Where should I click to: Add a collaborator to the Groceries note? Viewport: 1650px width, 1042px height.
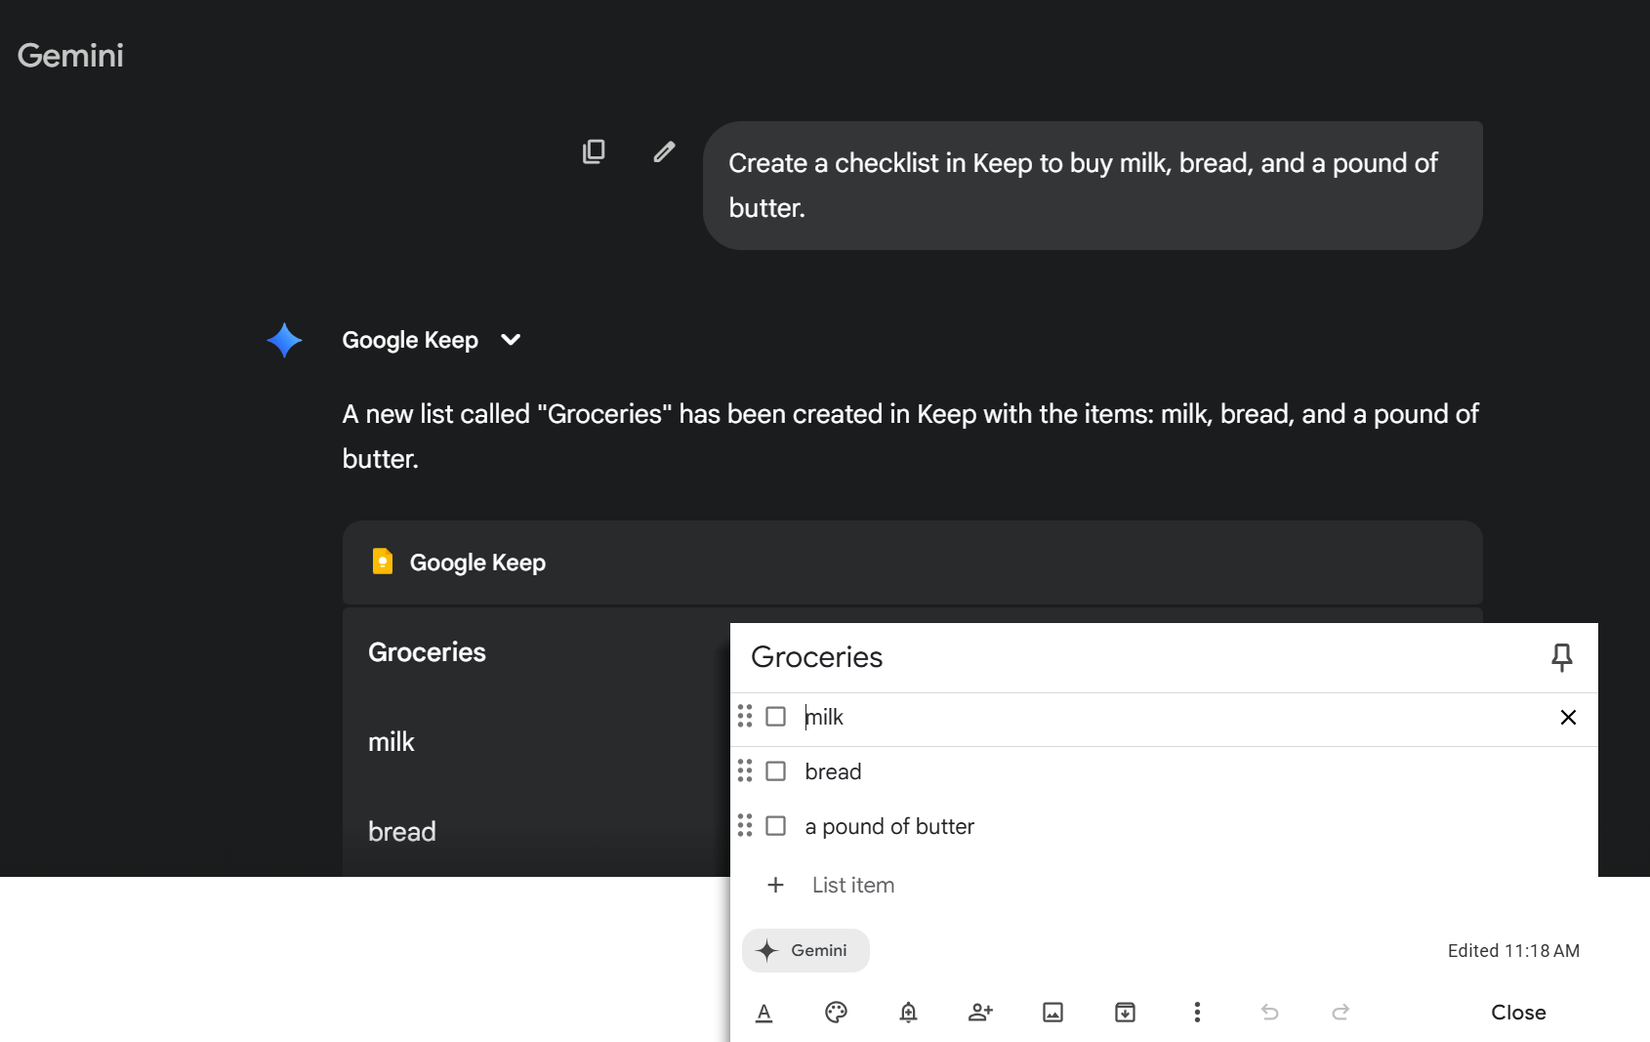(x=980, y=1012)
